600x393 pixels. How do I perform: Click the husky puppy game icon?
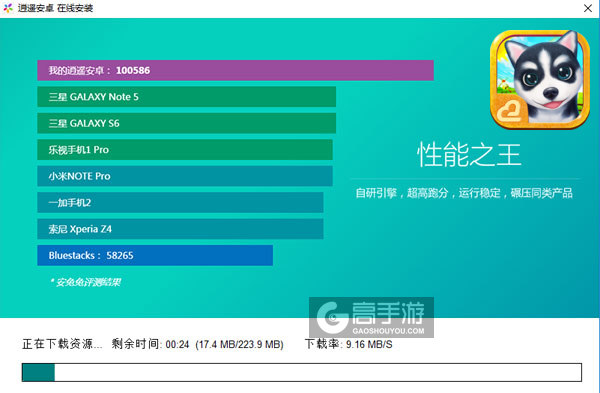point(540,80)
